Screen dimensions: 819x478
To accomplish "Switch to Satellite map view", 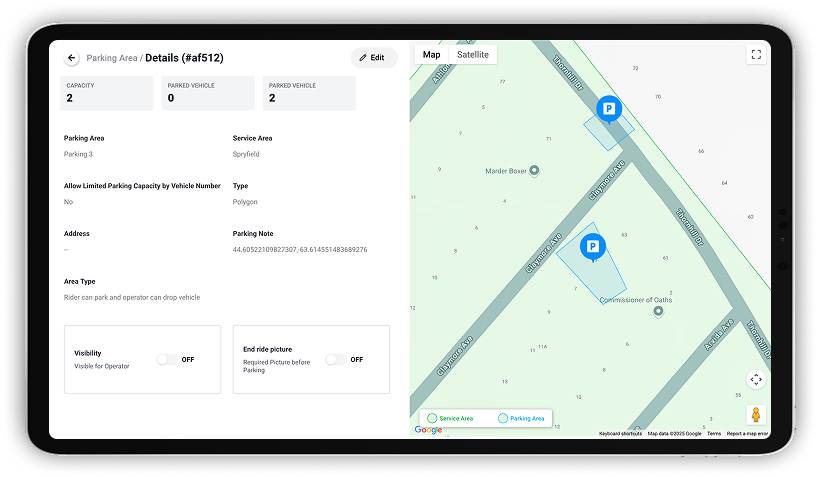I will [x=472, y=55].
